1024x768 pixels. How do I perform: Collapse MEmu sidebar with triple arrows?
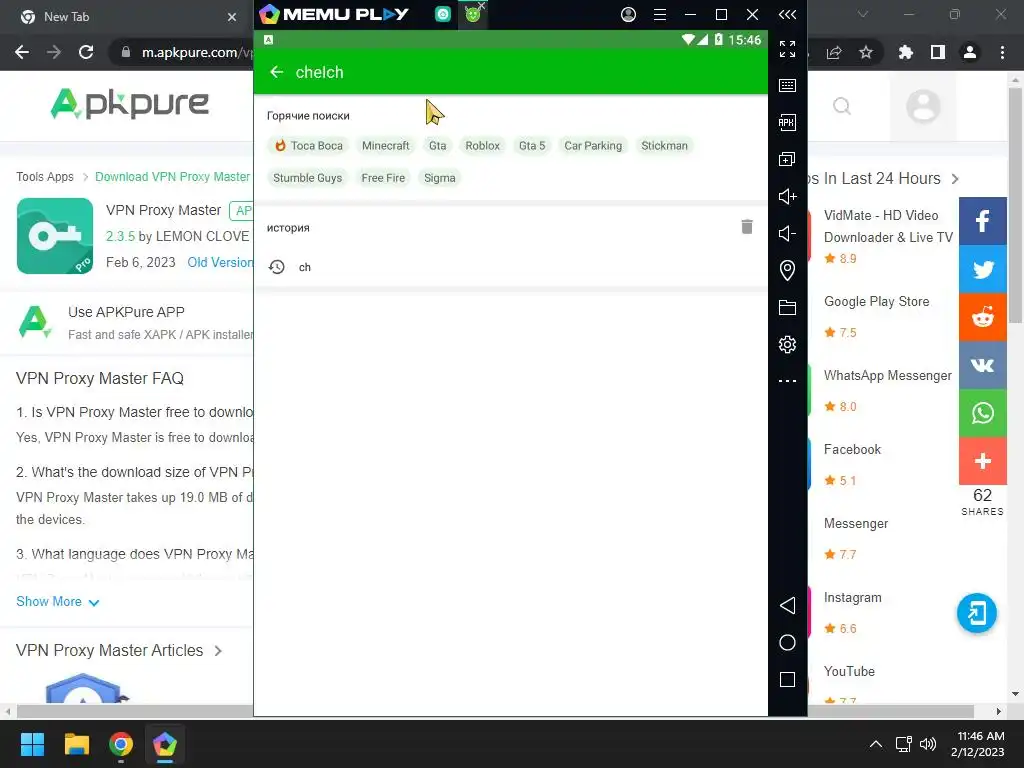tap(787, 14)
